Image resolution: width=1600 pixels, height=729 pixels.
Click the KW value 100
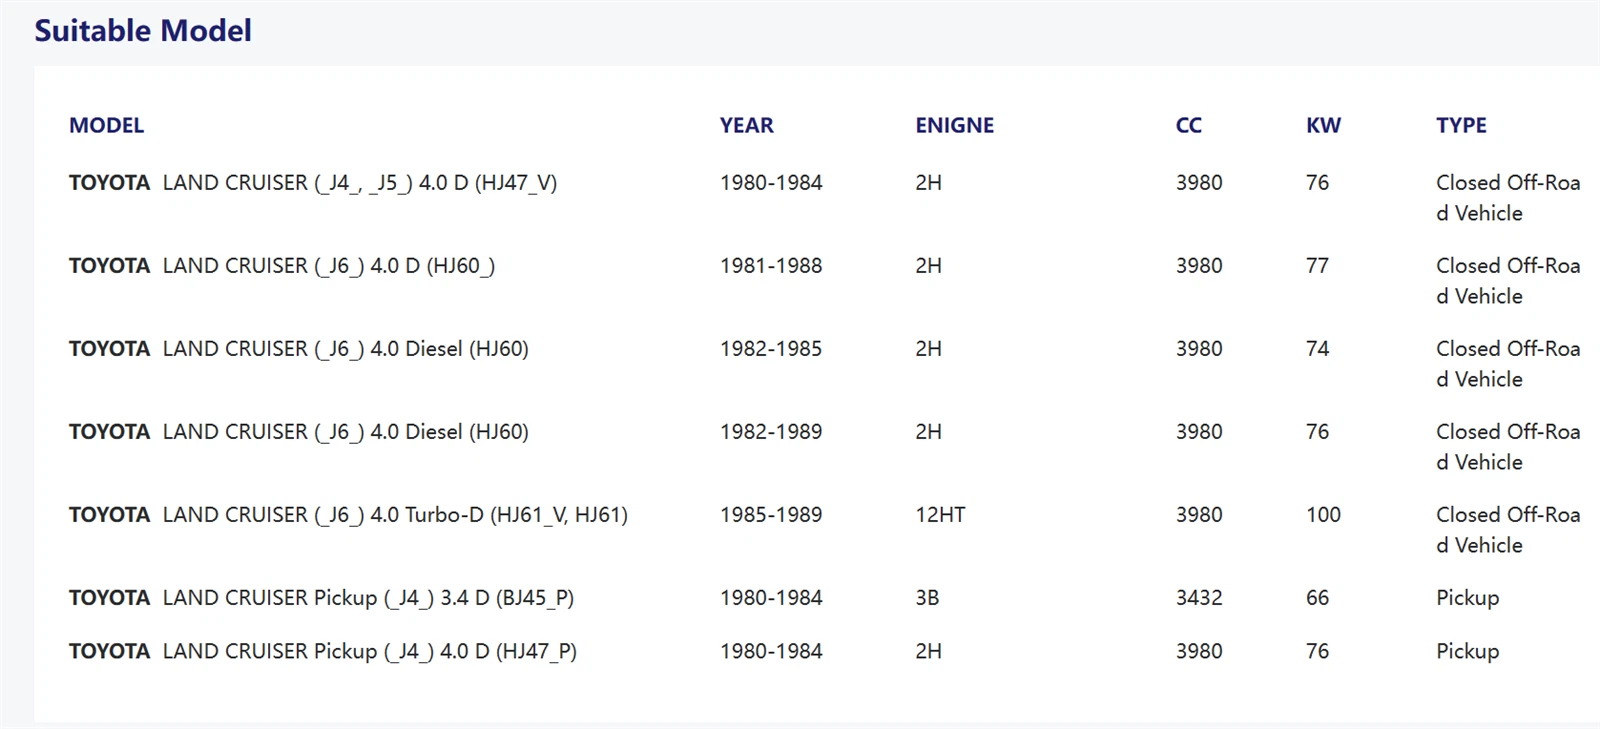[x=1323, y=515]
